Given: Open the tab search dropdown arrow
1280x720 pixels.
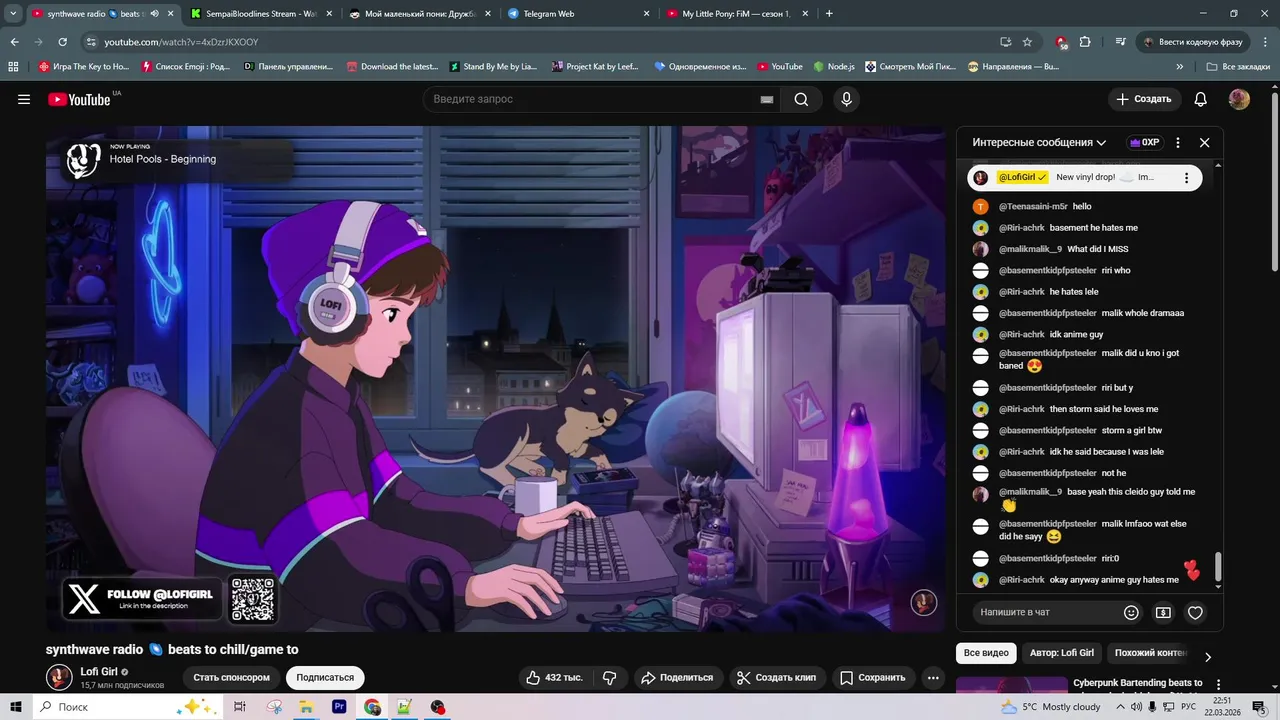Looking at the screenshot, I should pyautogui.click(x=13, y=14).
